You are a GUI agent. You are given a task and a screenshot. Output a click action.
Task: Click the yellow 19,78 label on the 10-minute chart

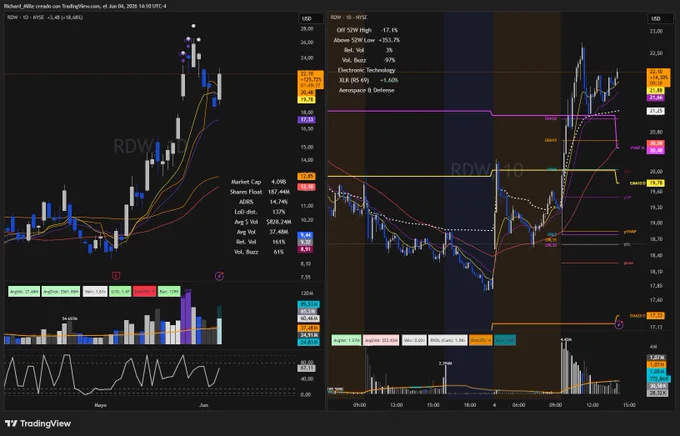point(655,184)
